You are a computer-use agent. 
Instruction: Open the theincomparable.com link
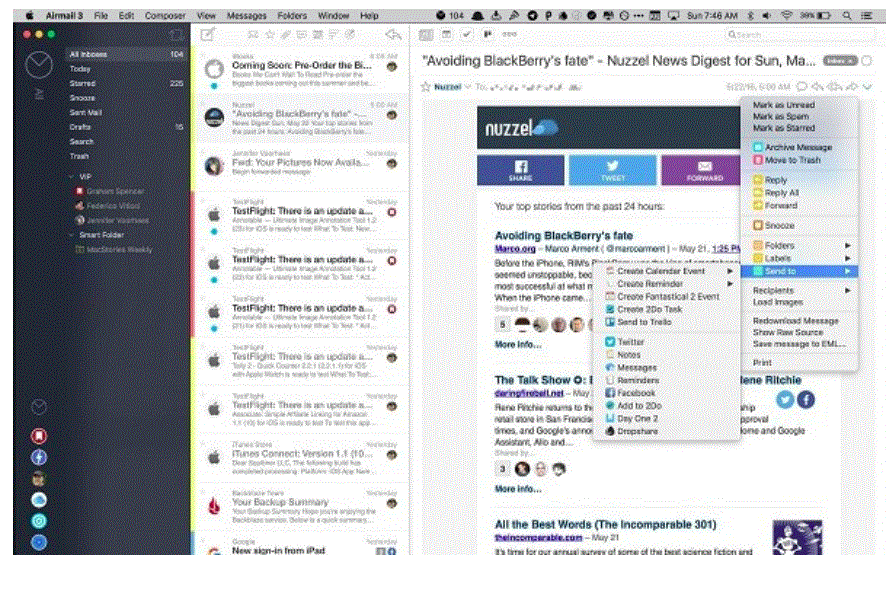(x=538, y=538)
